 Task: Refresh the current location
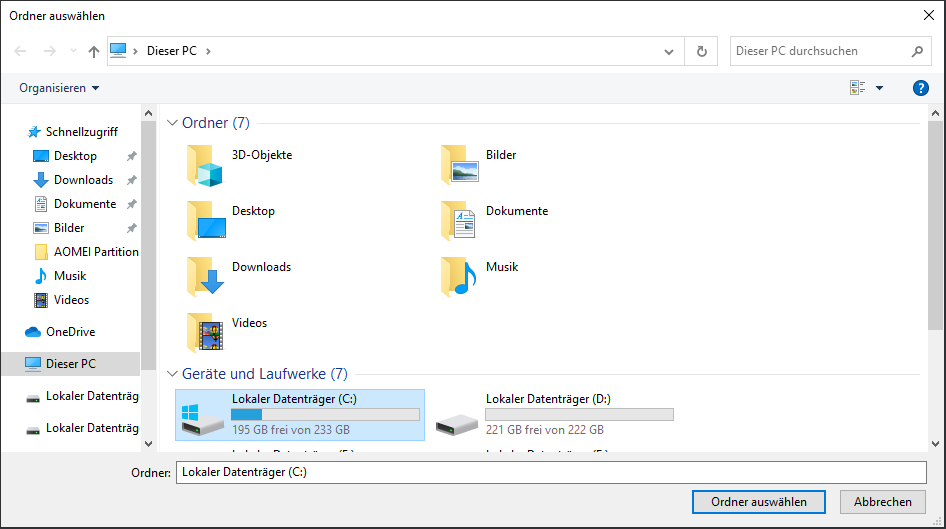[701, 51]
